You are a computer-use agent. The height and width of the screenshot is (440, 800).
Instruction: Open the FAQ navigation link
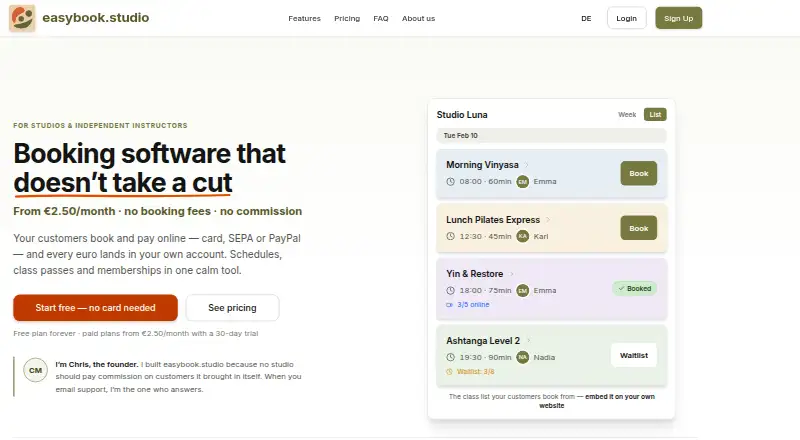coord(381,18)
